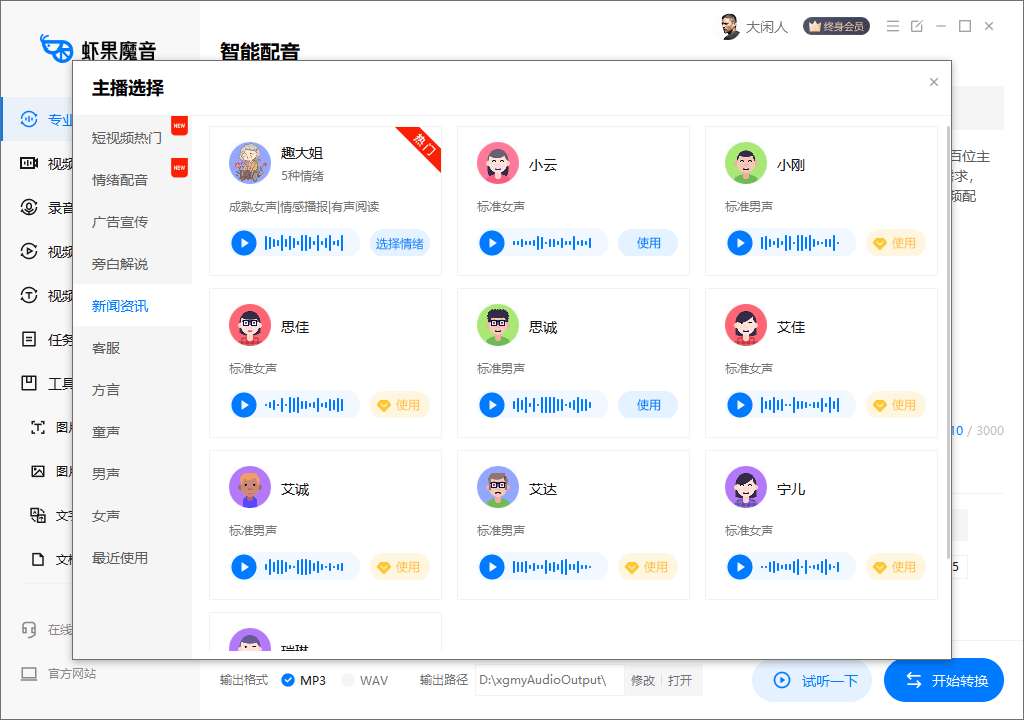The image size is (1024, 720).
Task: Select the 新闻资讯 category
Action: 133,306
